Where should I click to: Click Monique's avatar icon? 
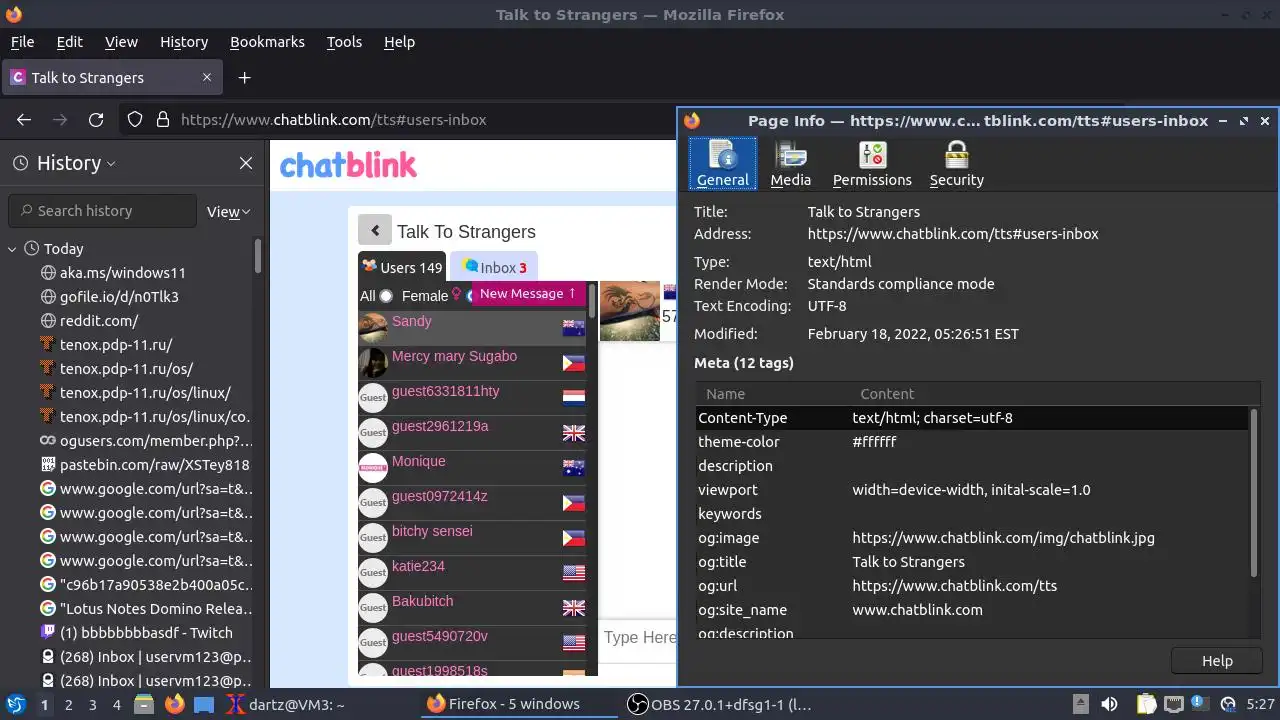(373, 467)
